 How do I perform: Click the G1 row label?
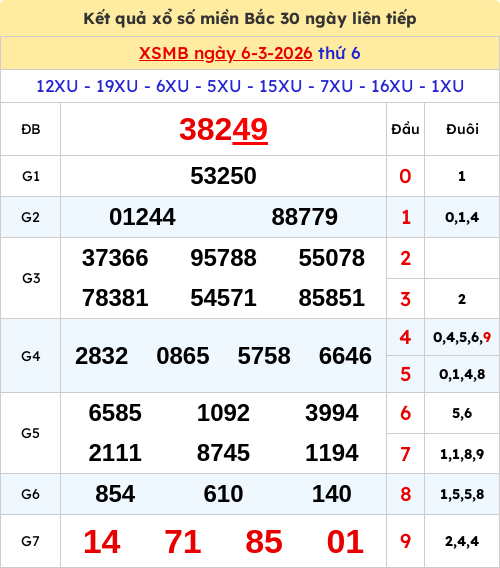31,176
